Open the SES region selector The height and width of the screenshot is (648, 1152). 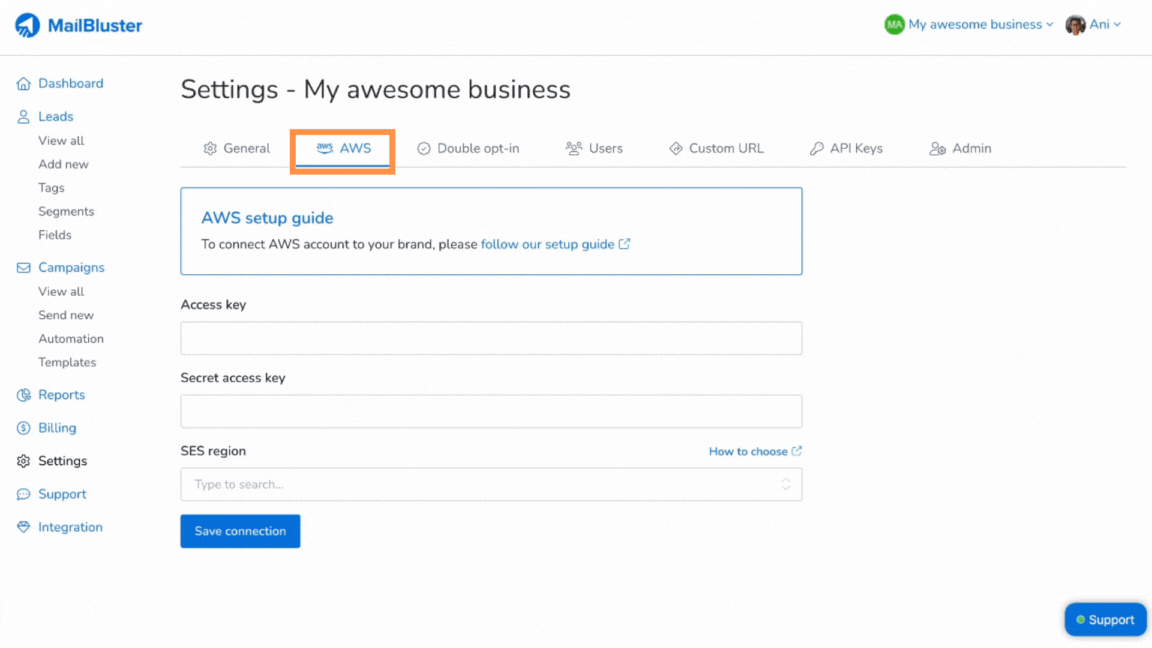(491, 484)
